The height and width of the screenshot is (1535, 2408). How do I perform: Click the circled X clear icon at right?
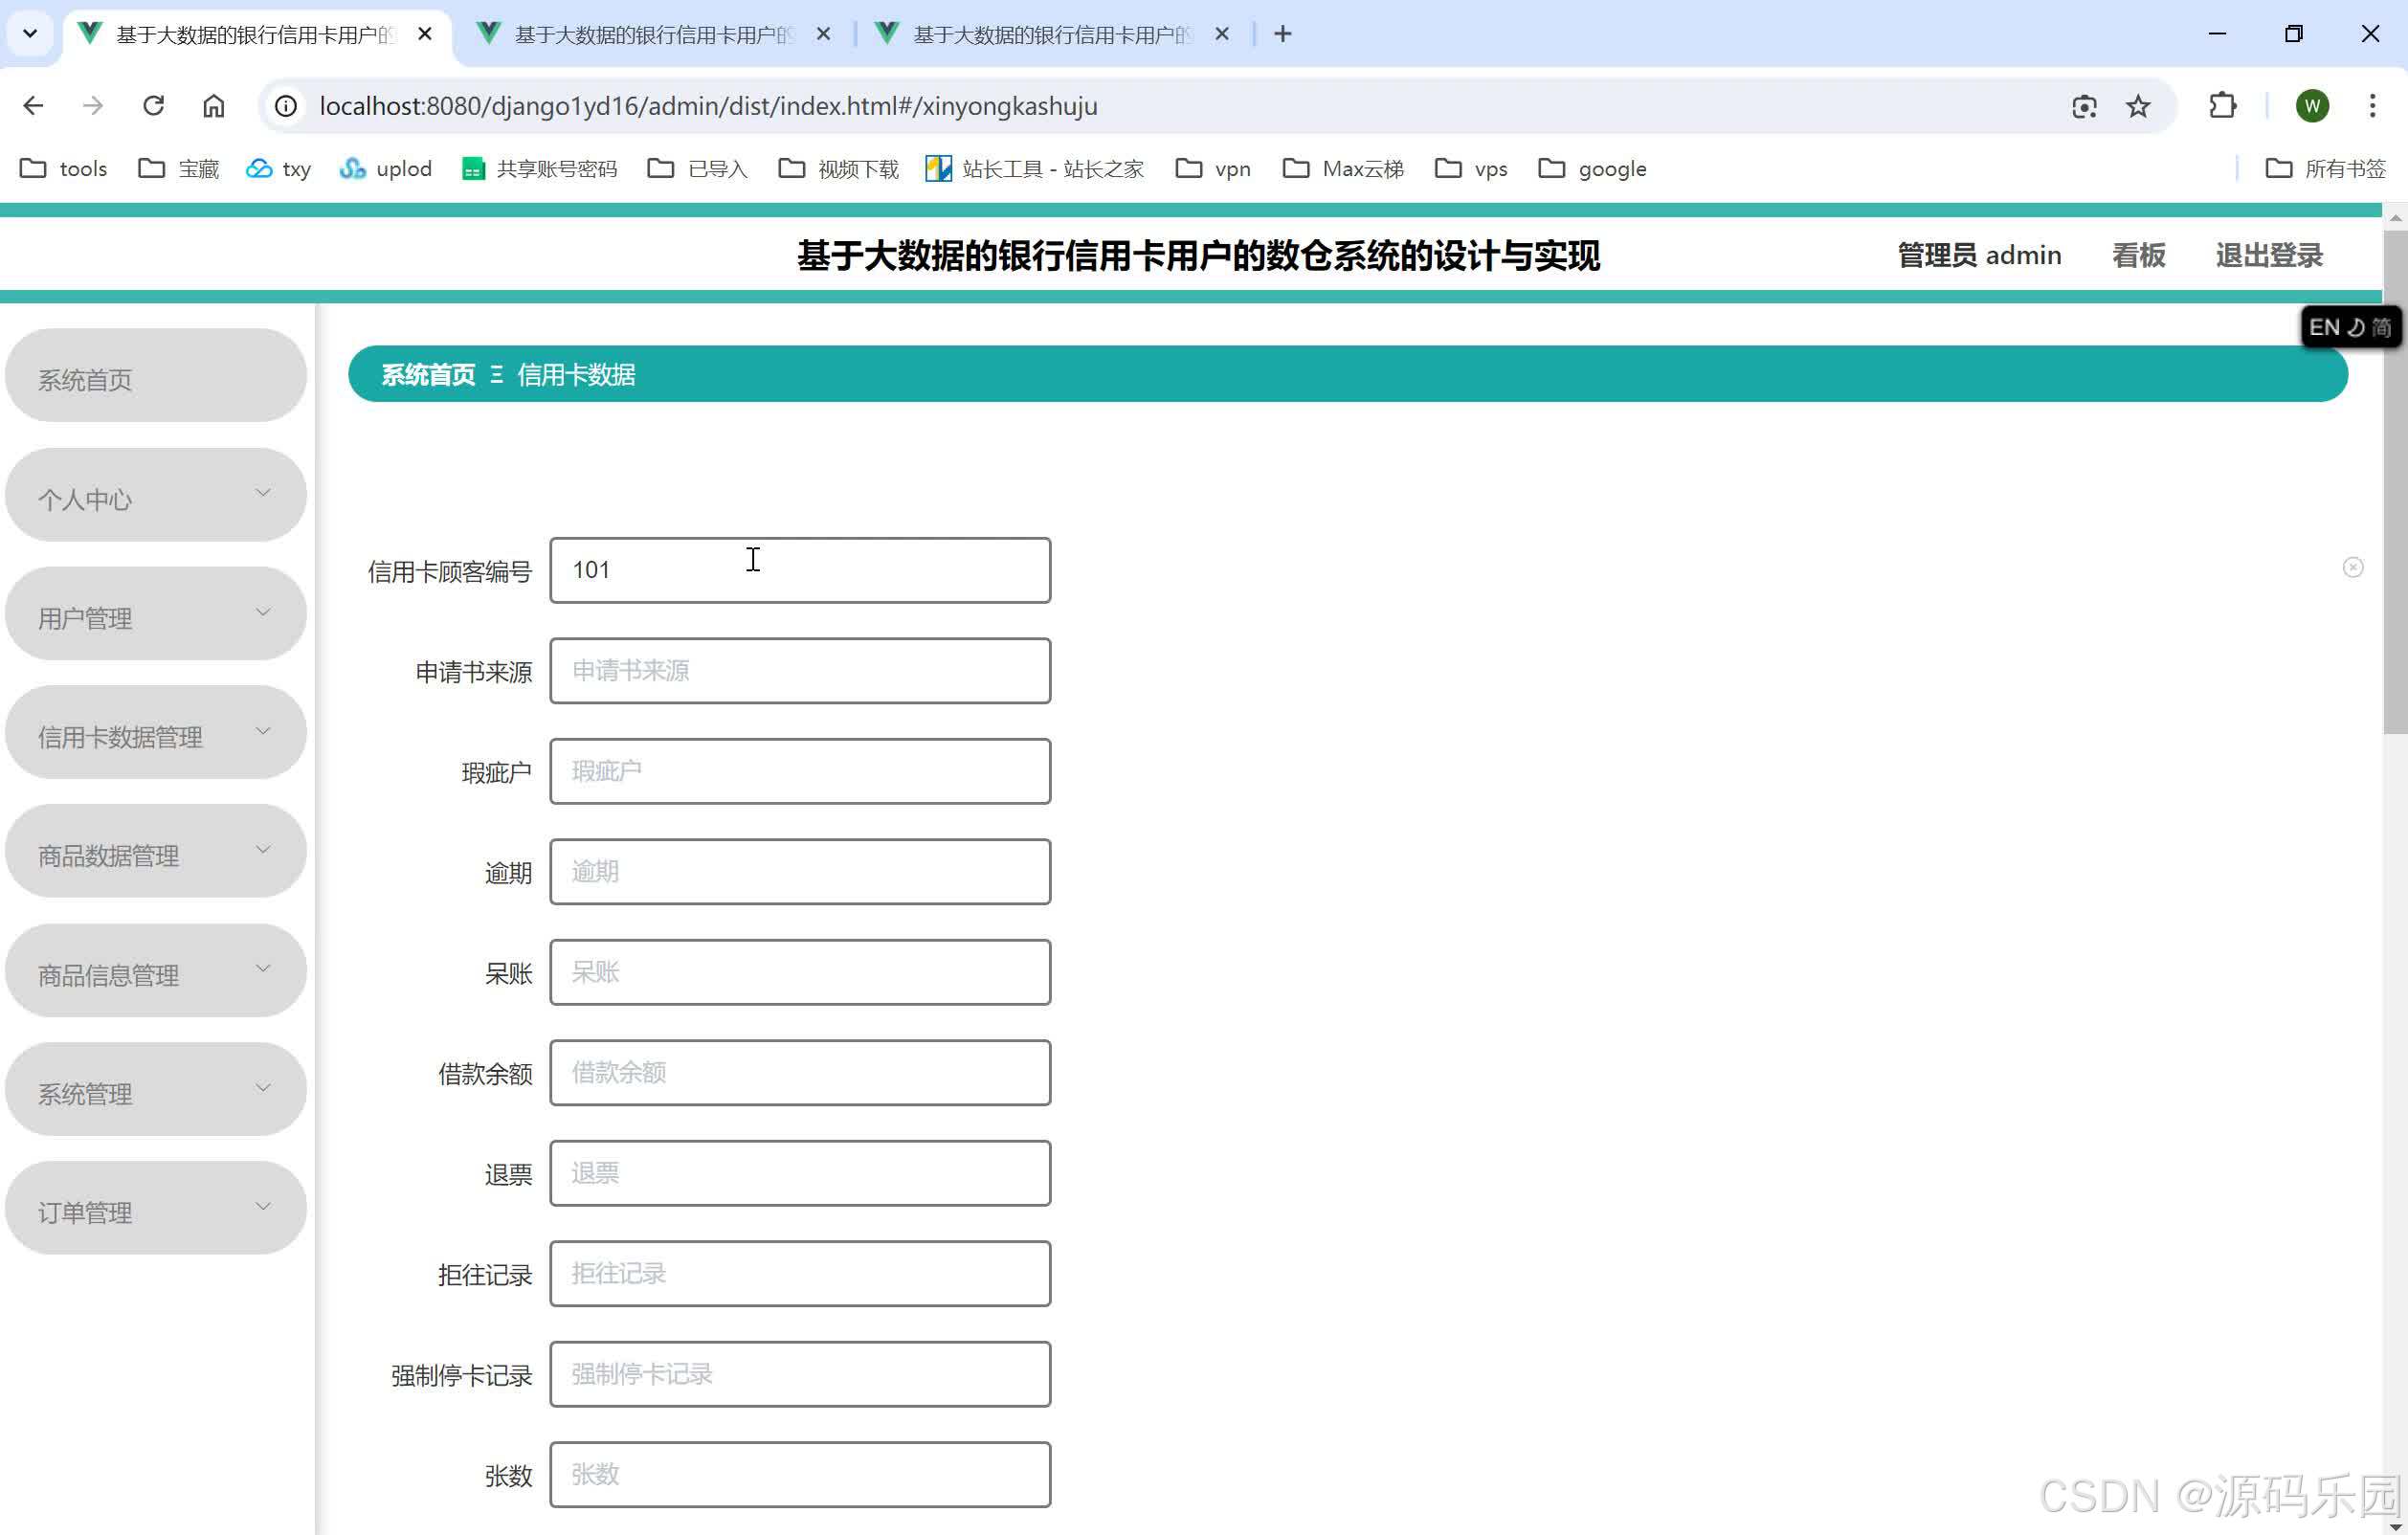pos(2353,568)
